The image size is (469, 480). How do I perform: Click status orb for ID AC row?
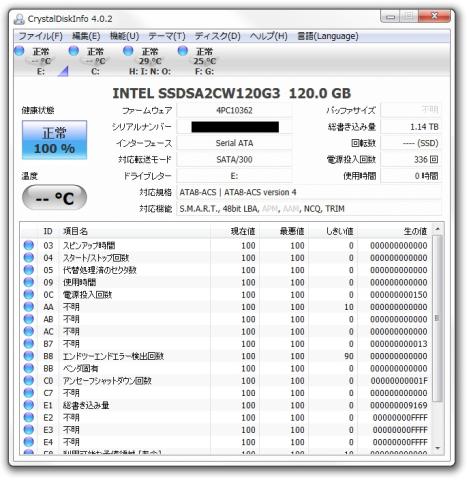pos(29,331)
